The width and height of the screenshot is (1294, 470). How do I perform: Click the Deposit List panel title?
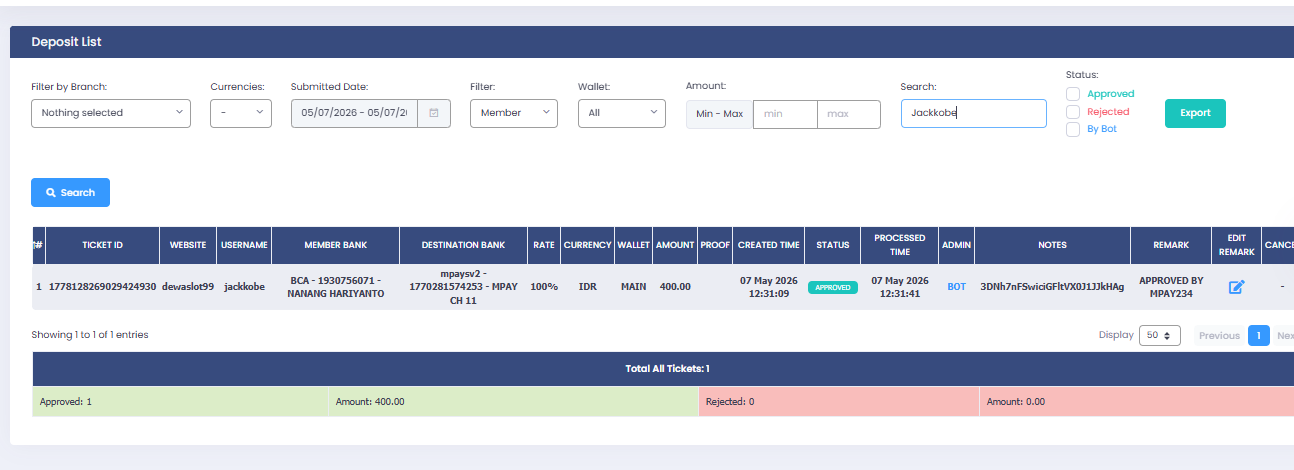tap(66, 42)
